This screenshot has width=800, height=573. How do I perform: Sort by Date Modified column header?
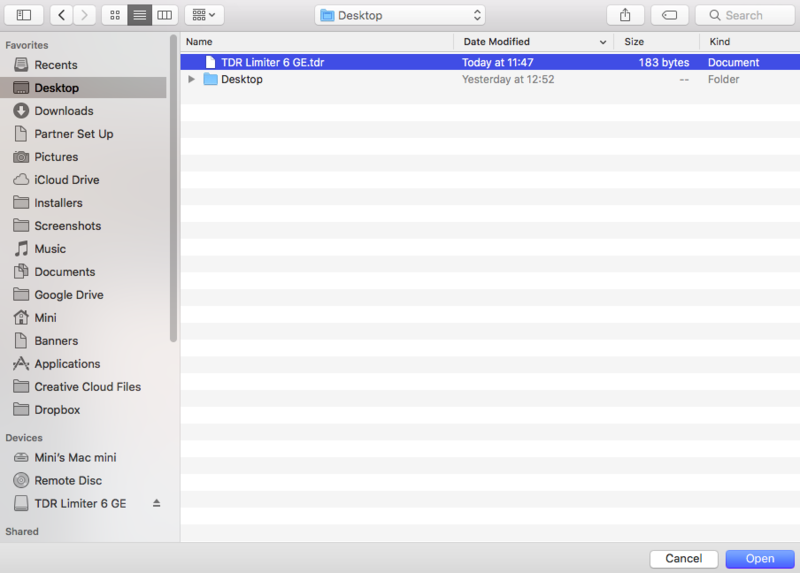(x=533, y=41)
